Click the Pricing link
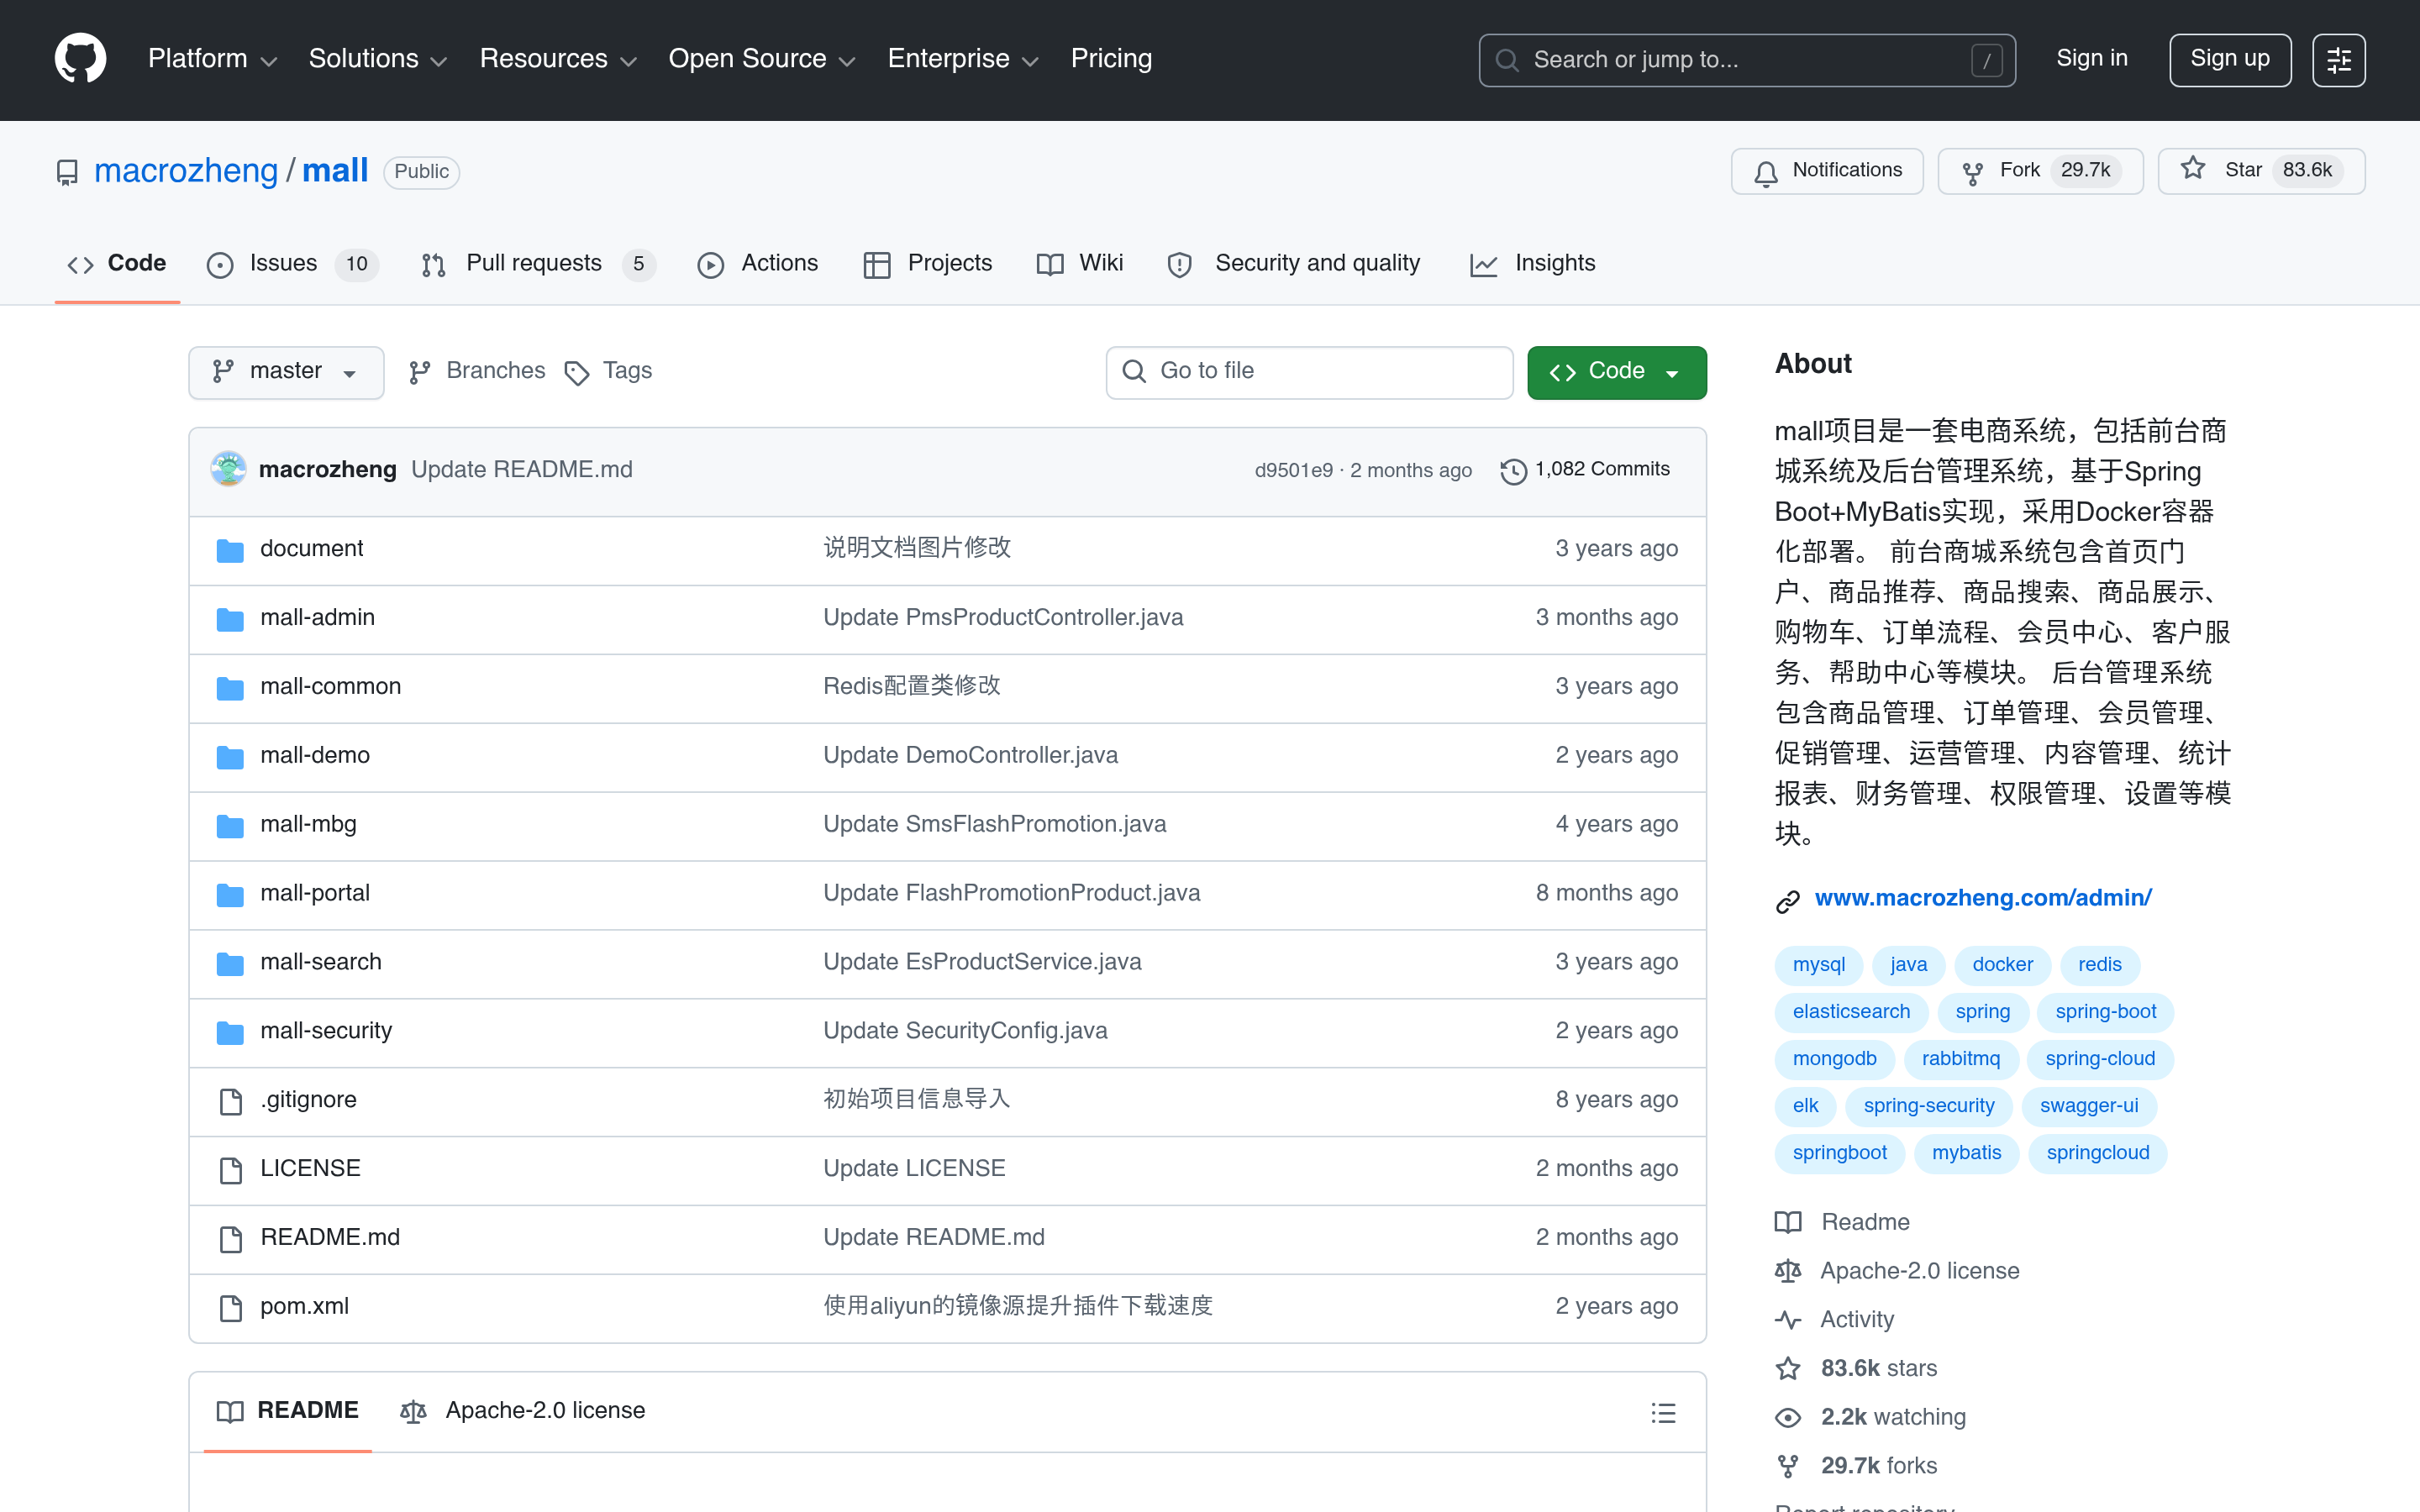The image size is (2420, 1512). coord(1111,59)
